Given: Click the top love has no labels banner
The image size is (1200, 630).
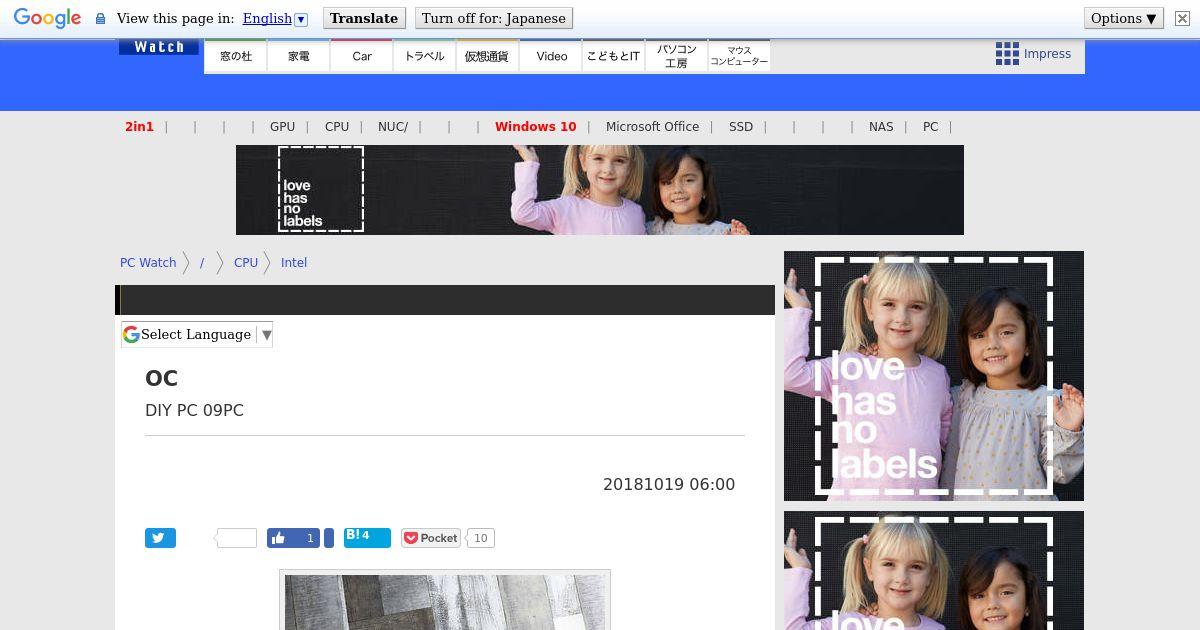Looking at the screenshot, I should tap(600, 190).
